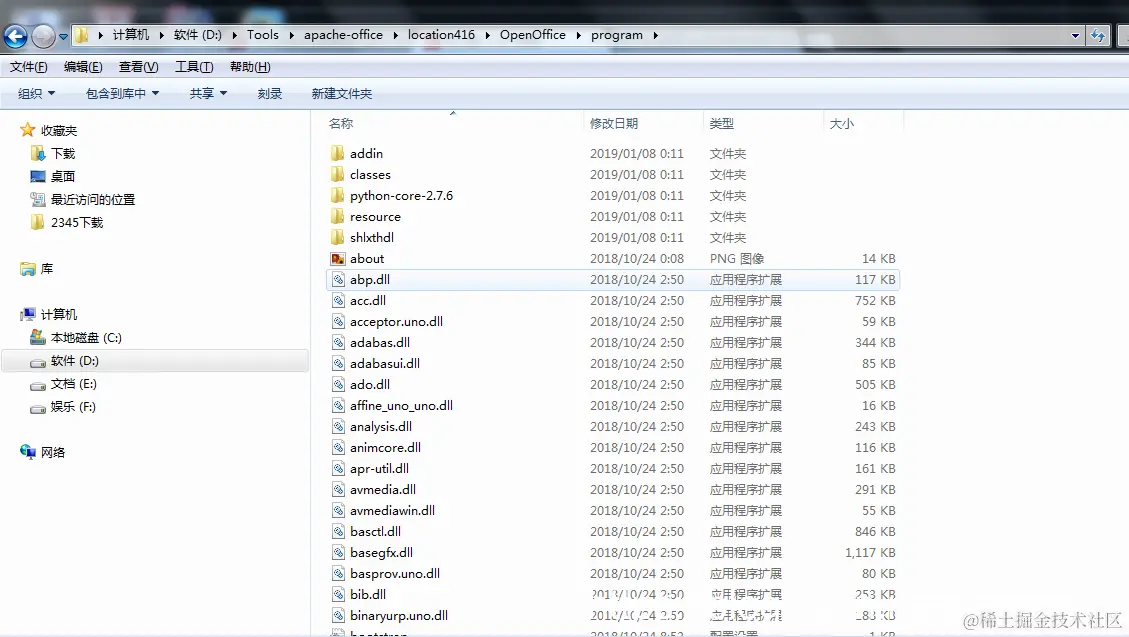
Task: Open address bar history dropdown arrow
Action: pos(1075,35)
